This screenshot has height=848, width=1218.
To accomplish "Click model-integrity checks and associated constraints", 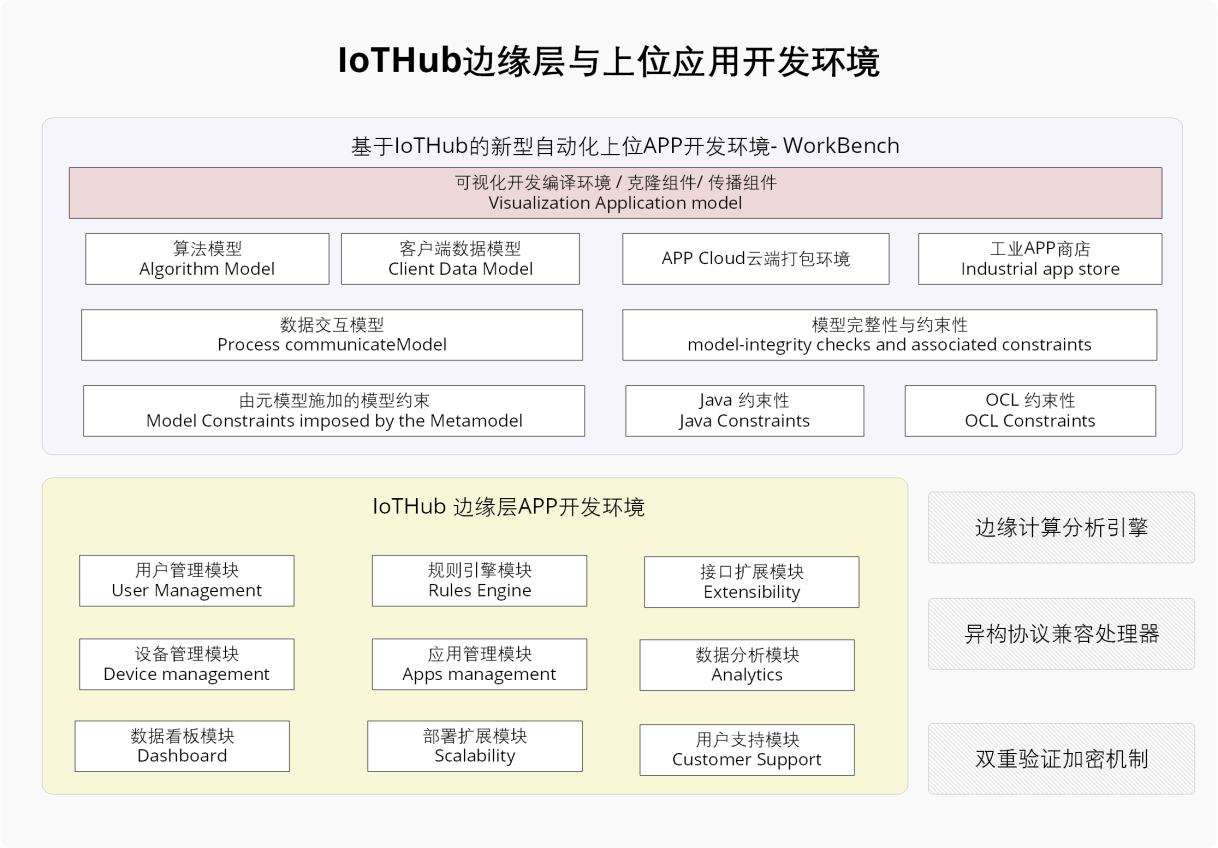I will tap(889, 335).
